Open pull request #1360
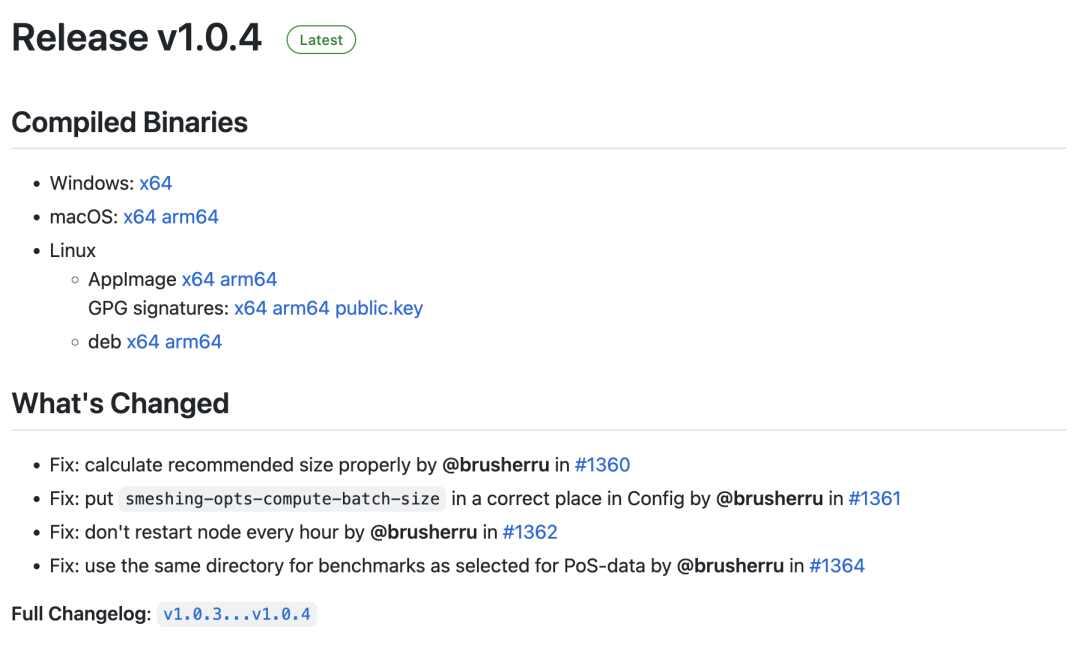The width and height of the screenshot is (1080, 663). pyautogui.click(x=602, y=465)
